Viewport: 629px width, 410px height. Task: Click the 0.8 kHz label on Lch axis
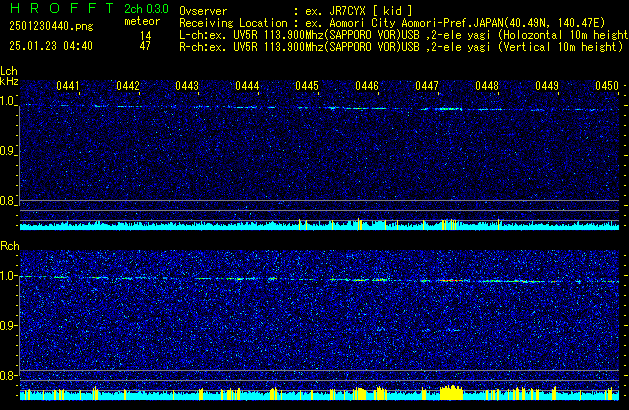point(8,201)
